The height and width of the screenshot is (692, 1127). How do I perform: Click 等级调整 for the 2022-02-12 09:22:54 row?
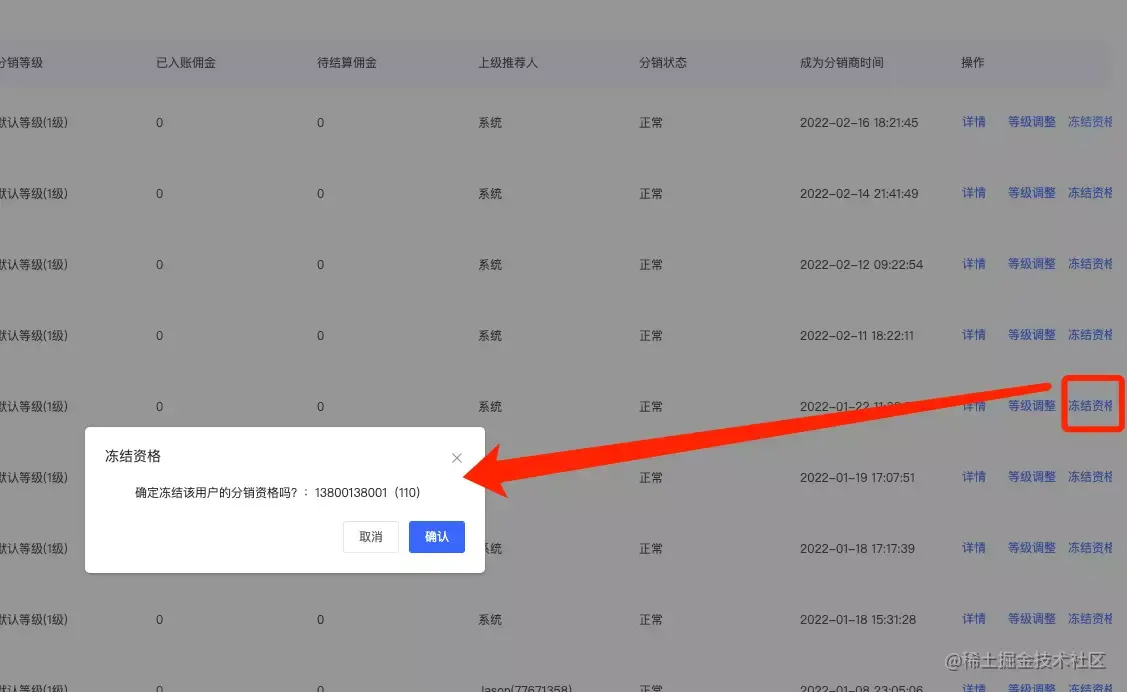point(1031,264)
